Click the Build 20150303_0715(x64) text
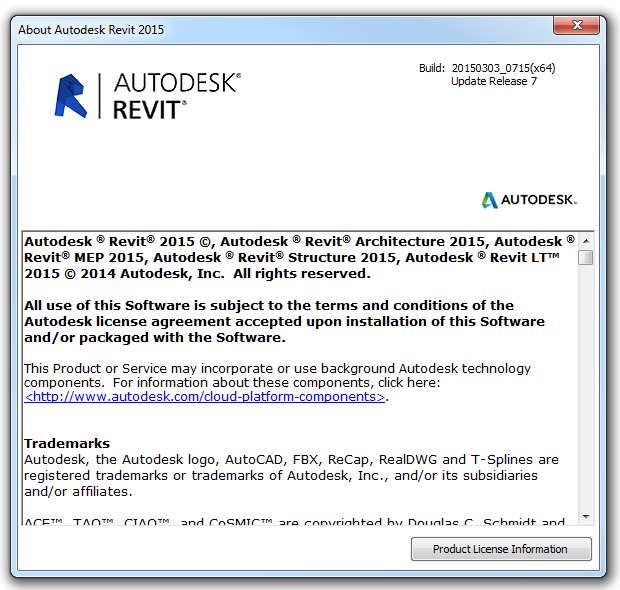 [487, 68]
